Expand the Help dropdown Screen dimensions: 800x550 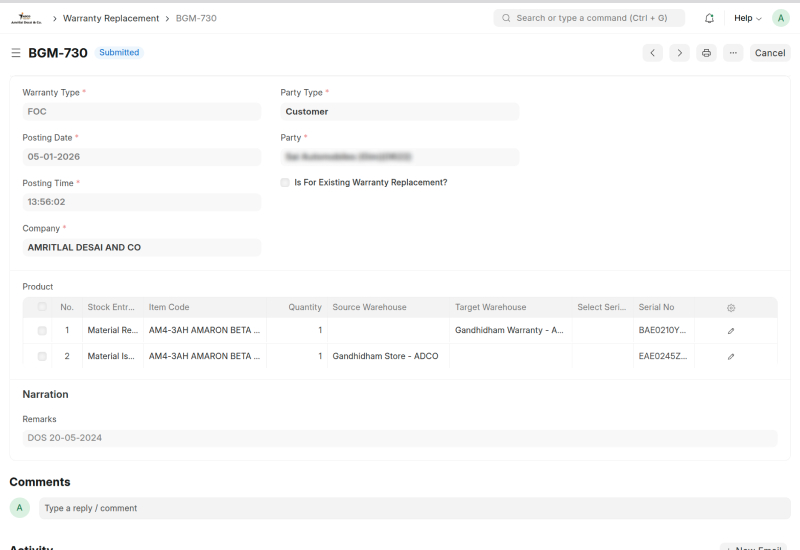(747, 18)
